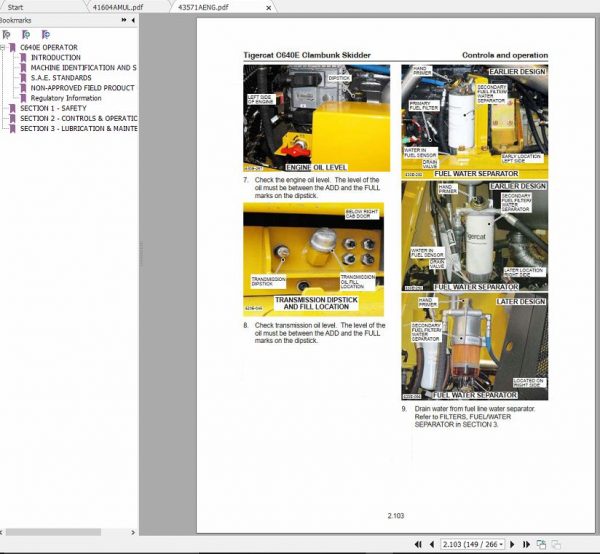This screenshot has width=600, height=554.
Task: Click bookmarks horizontal scrollbar thumb
Action: click(53, 532)
